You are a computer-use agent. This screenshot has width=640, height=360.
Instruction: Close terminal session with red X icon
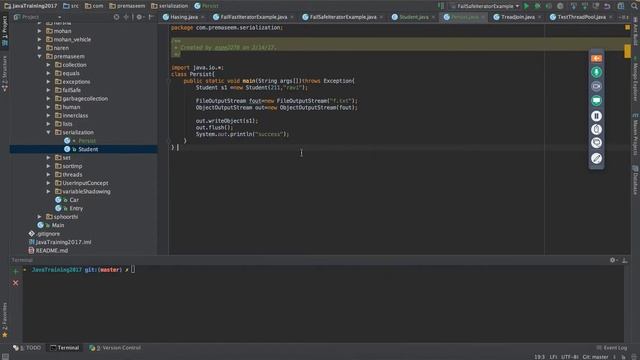[x=16, y=283]
